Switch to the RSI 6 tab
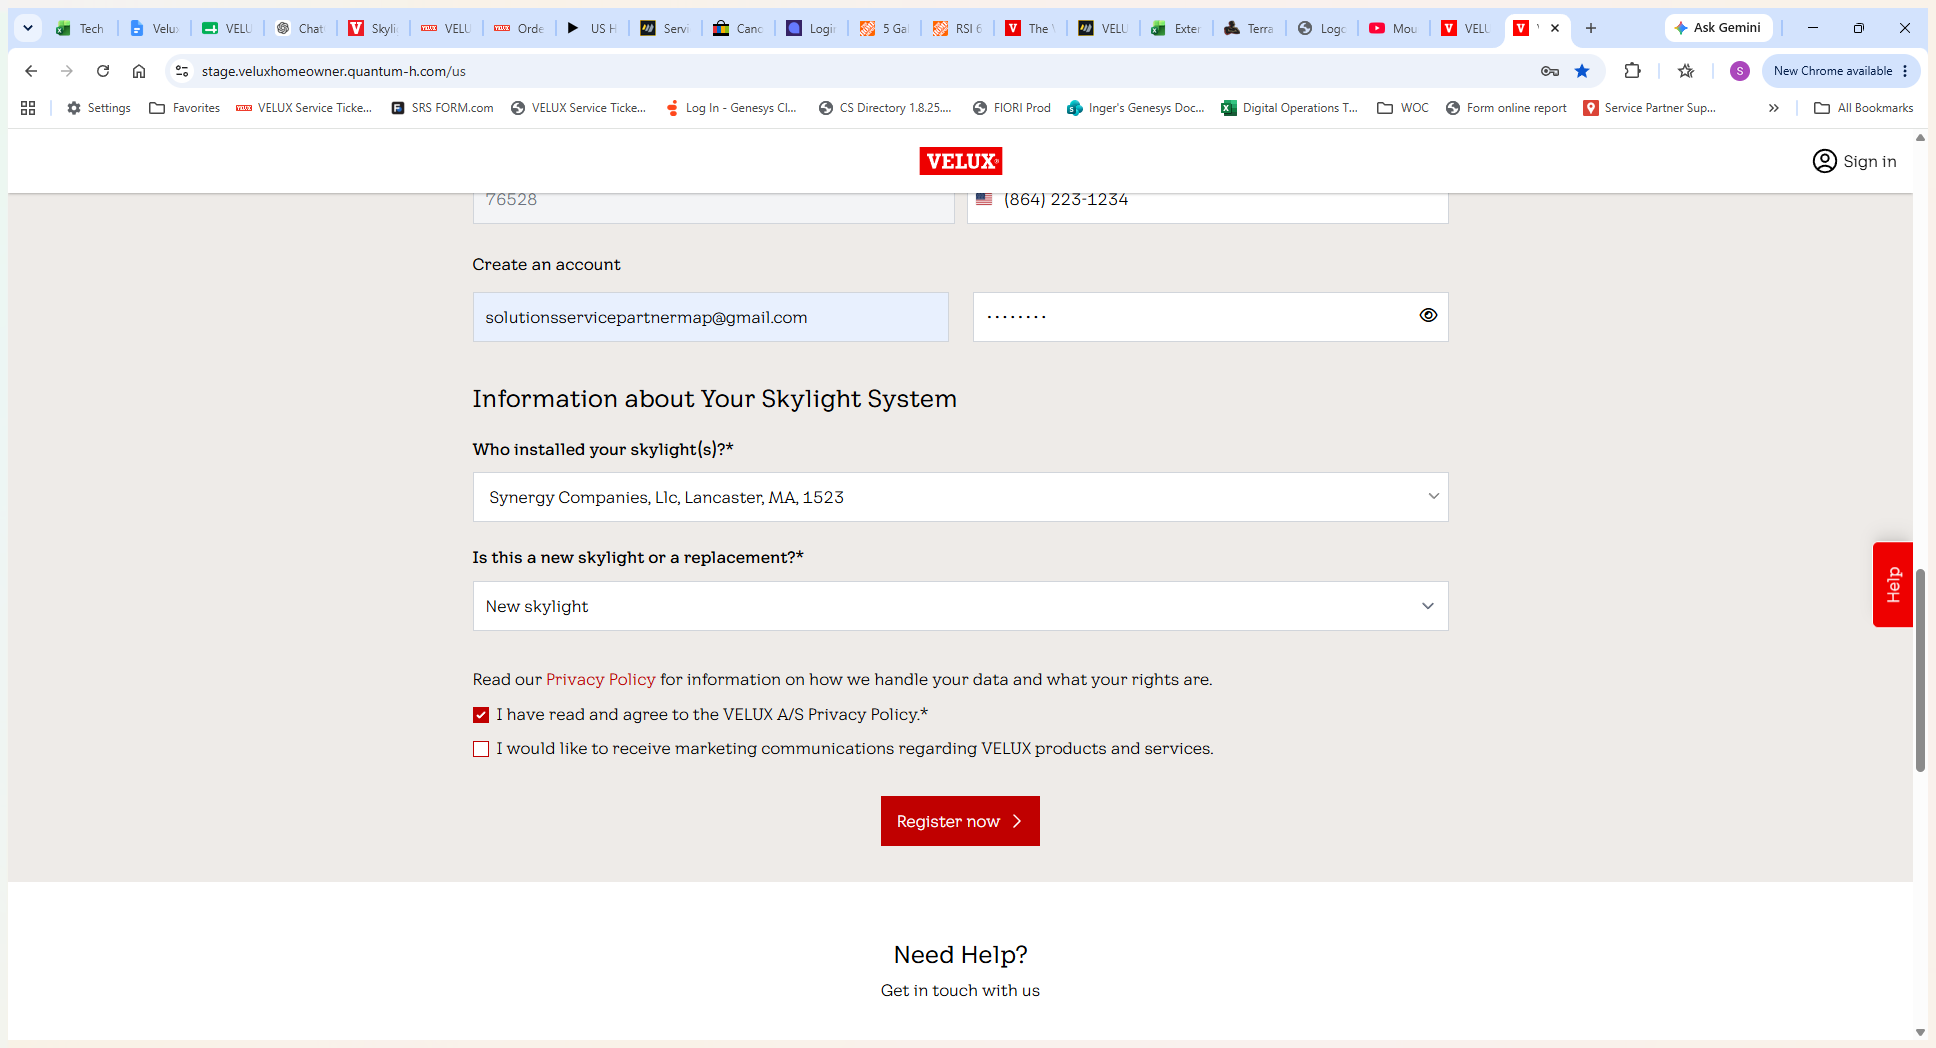Screen dimensions: 1936x1048 pyautogui.click(x=957, y=28)
